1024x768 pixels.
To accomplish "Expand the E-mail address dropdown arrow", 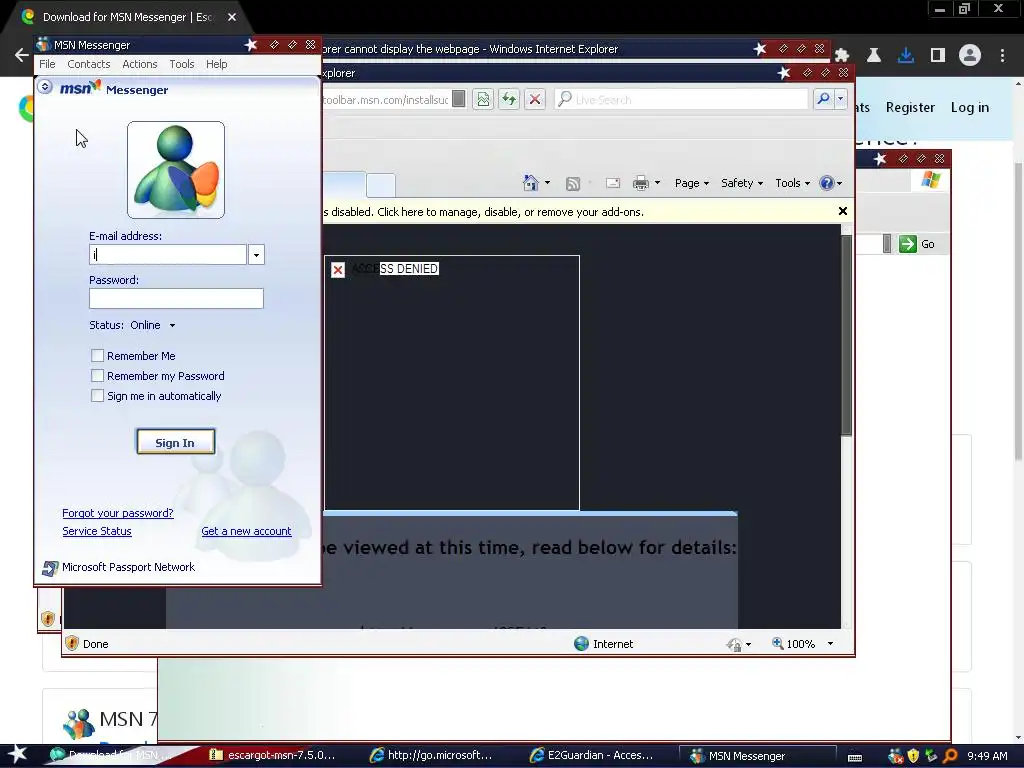I will point(257,255).
